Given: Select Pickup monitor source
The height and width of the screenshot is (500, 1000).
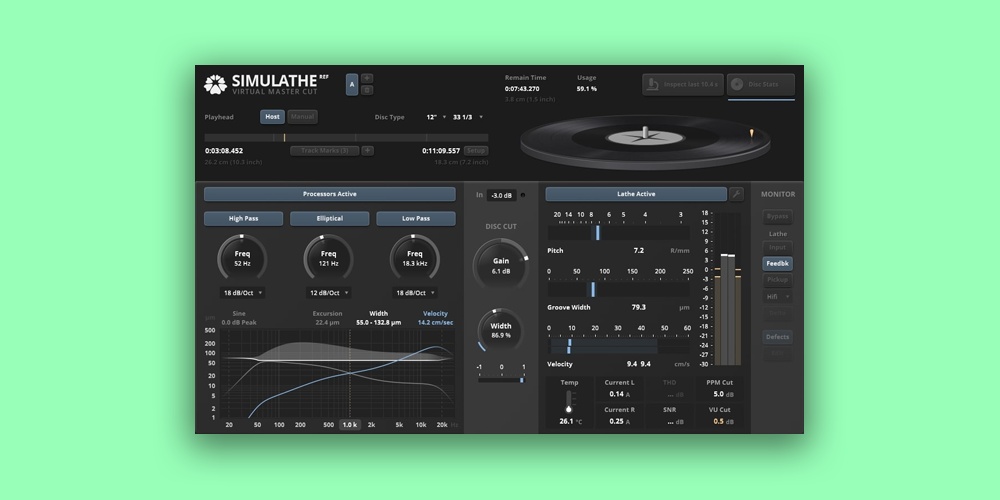Looking at the screenshot, I should tap(777, 279).
